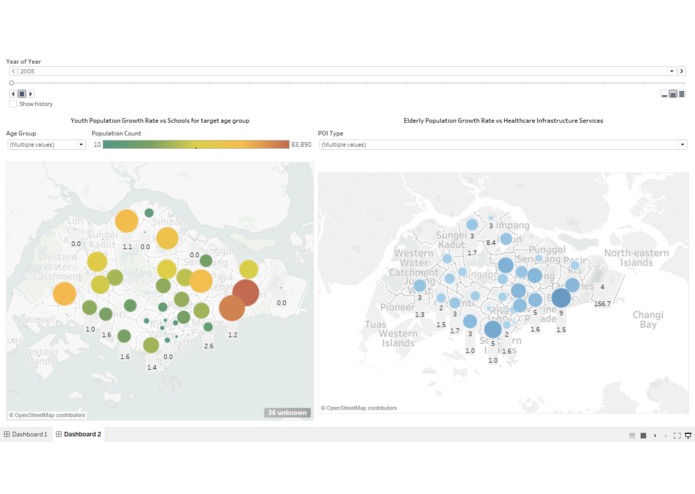Click the 83,890 maximum legend value

click(301, 144)
